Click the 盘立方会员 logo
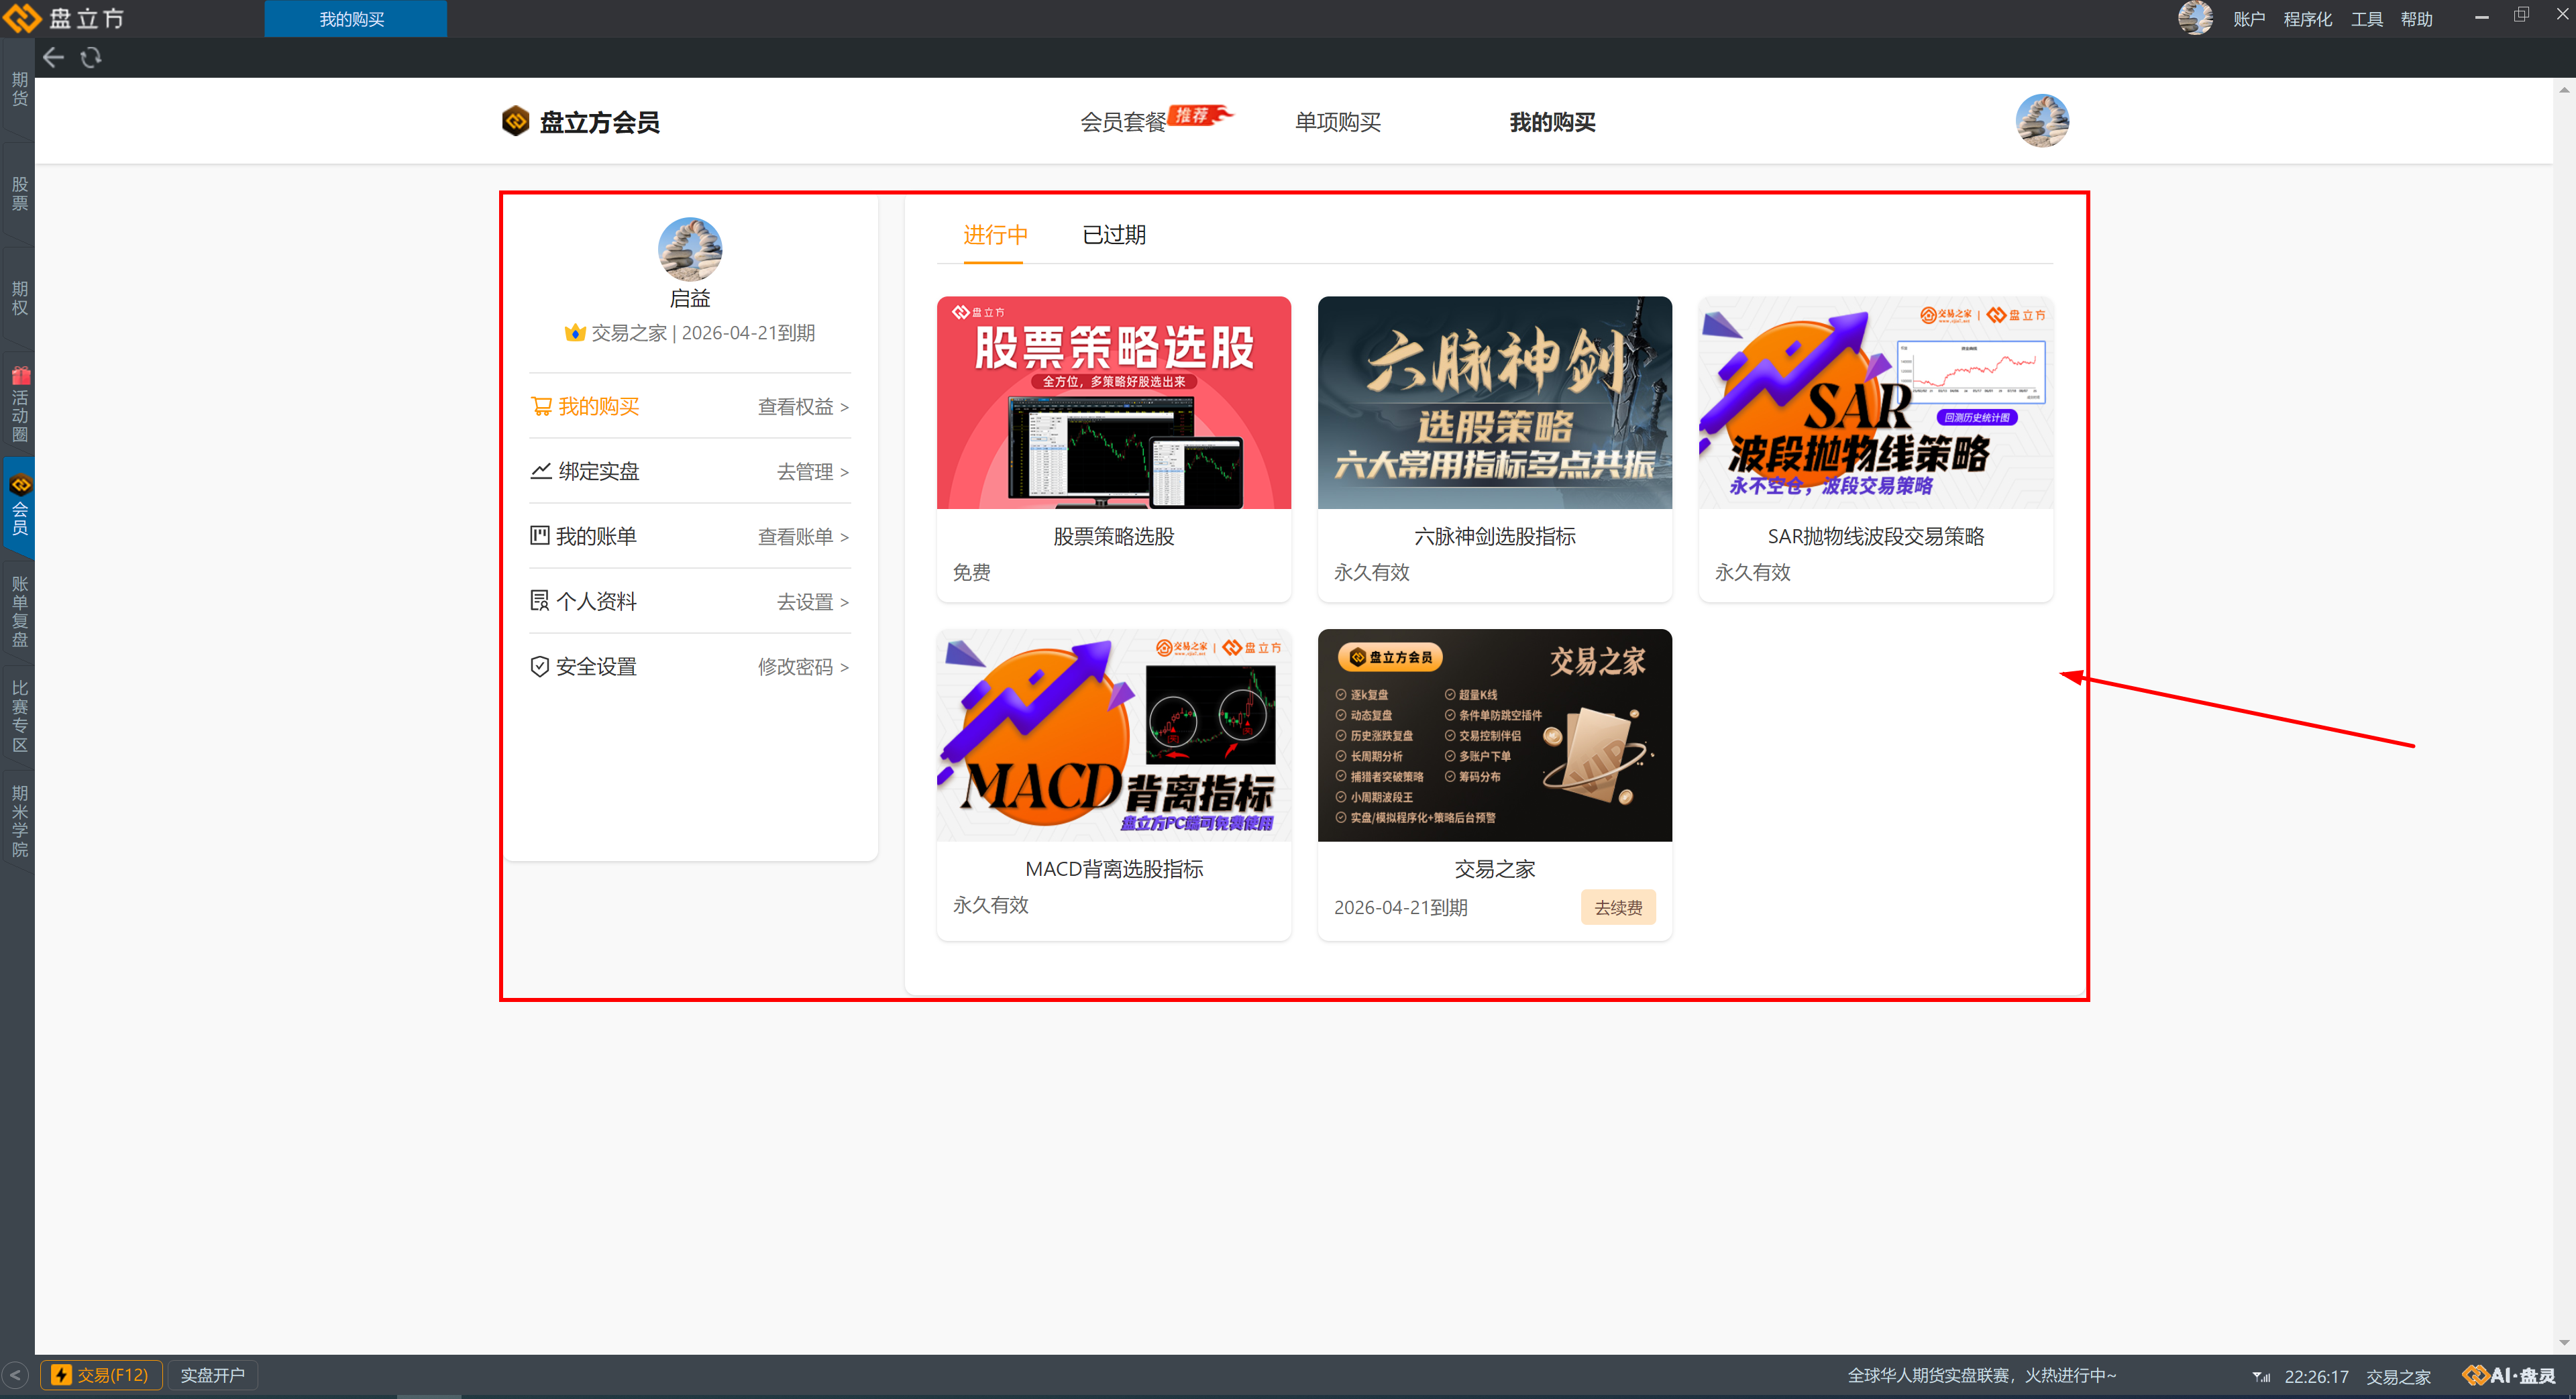 580,122
